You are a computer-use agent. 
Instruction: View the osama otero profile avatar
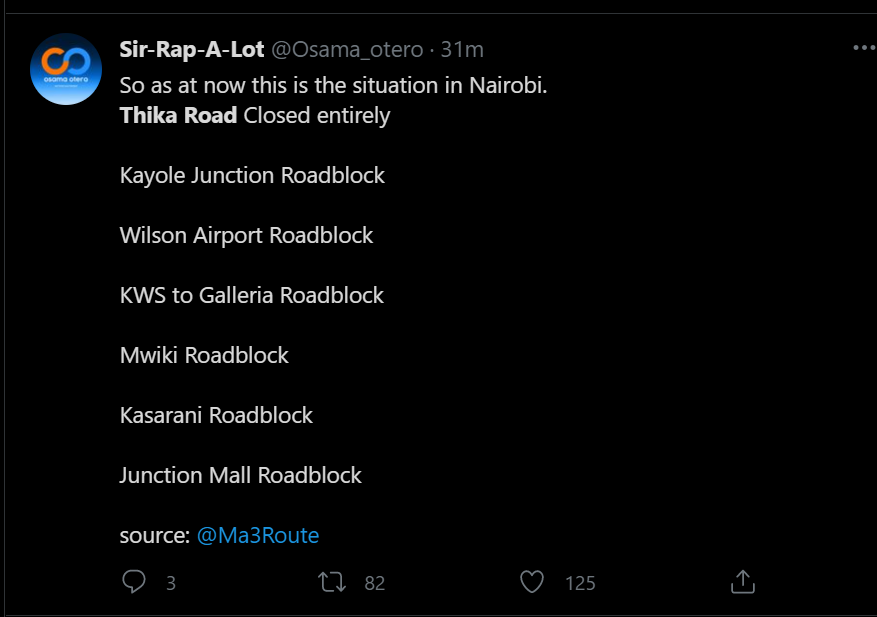66,69
